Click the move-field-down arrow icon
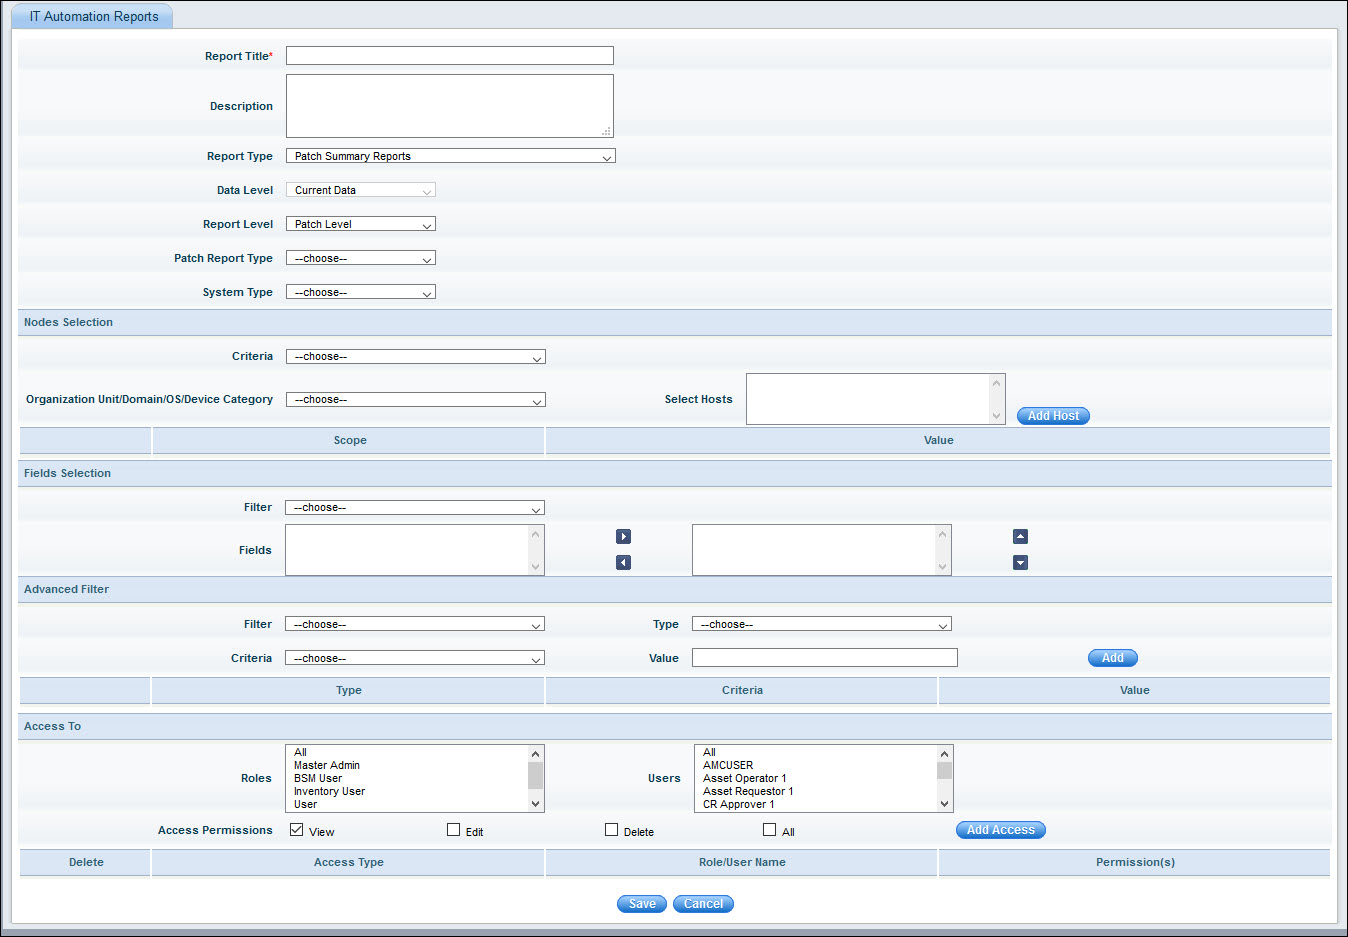 point(1020,562)
